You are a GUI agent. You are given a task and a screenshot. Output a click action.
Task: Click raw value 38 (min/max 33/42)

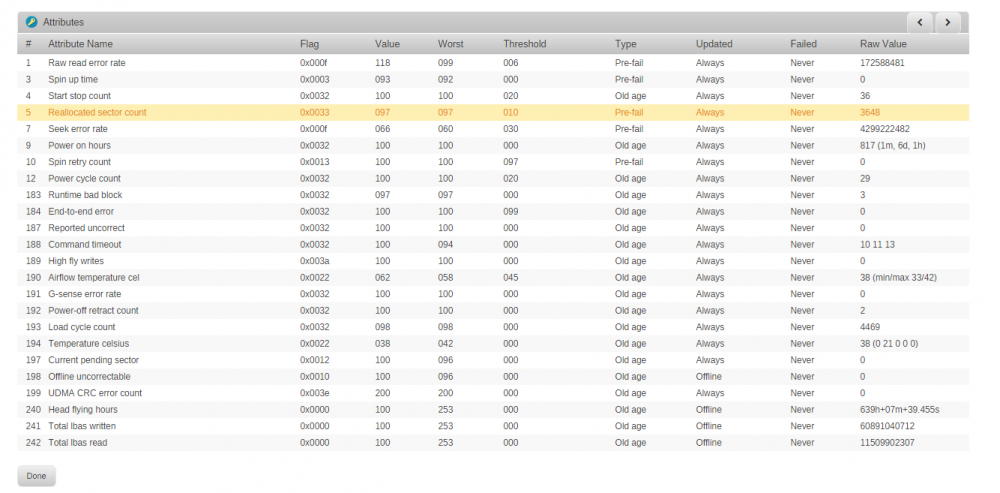tap(899, 278)
